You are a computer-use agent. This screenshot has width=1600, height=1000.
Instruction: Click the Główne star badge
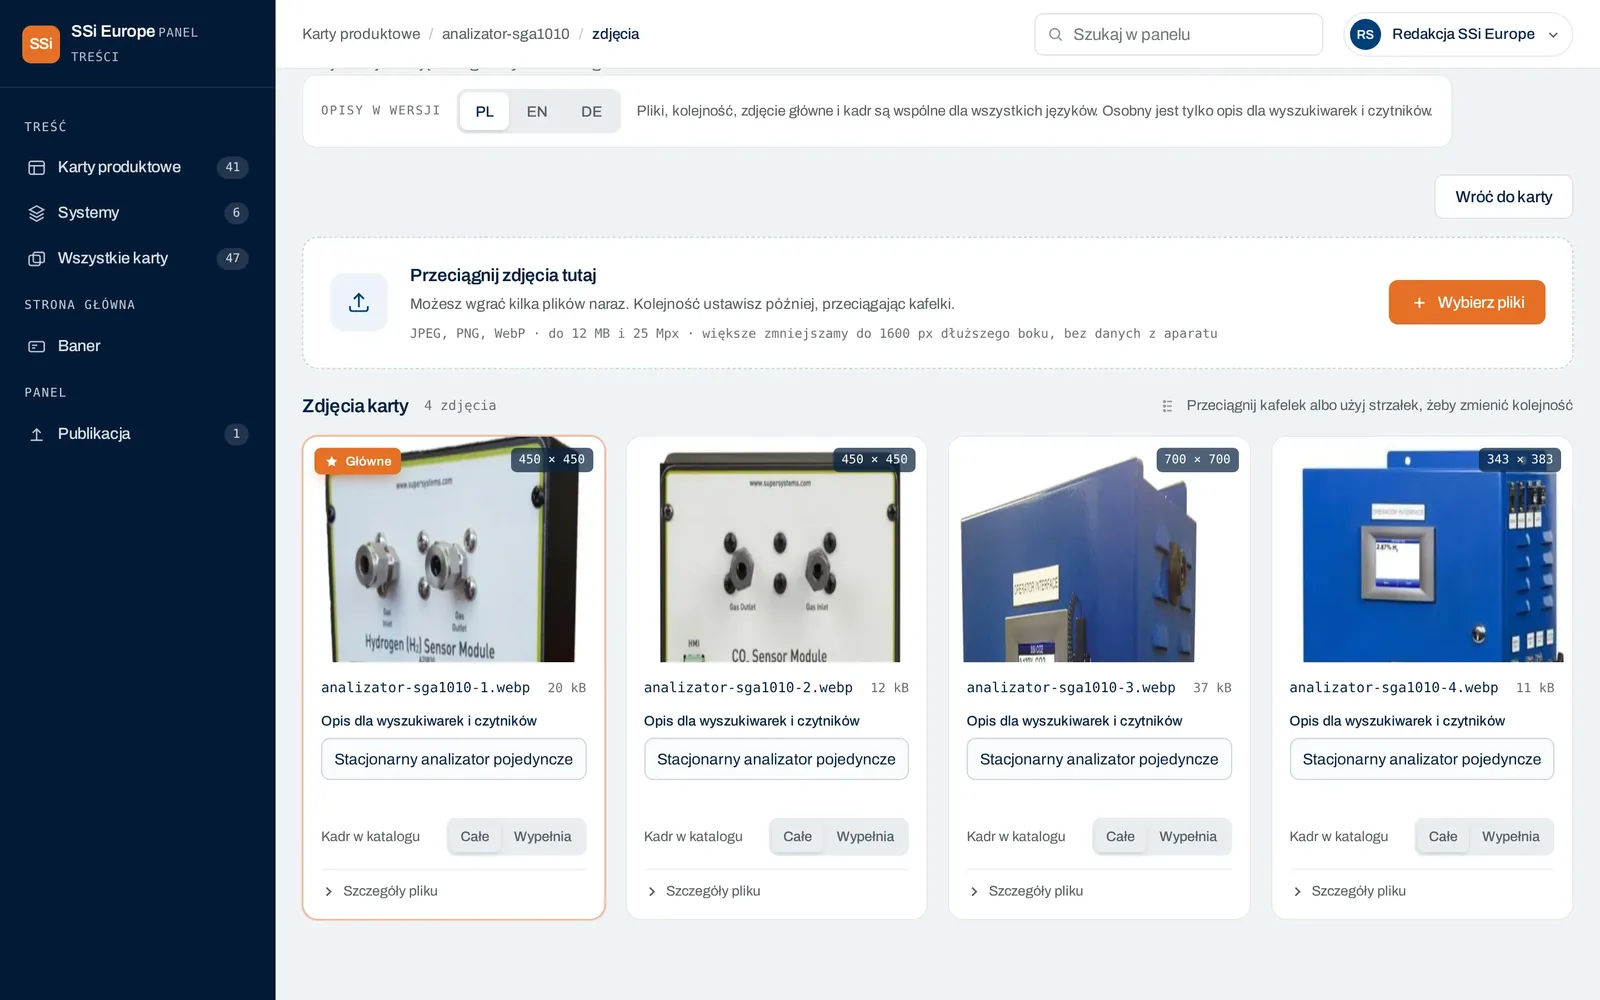pyautogui.click(x=358, y=461)
